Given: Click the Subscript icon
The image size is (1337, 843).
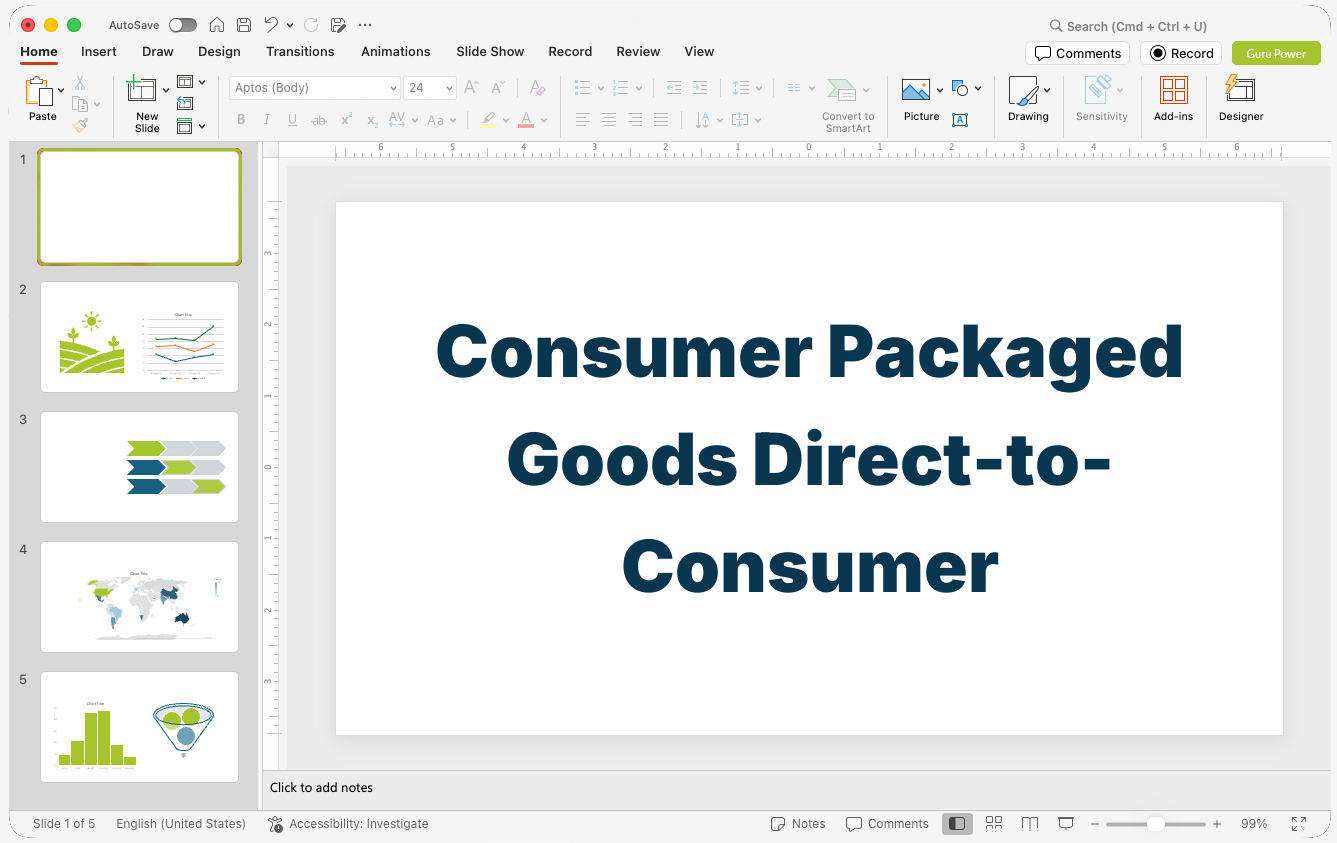Looking at the screenshot, I should point(372,120).
